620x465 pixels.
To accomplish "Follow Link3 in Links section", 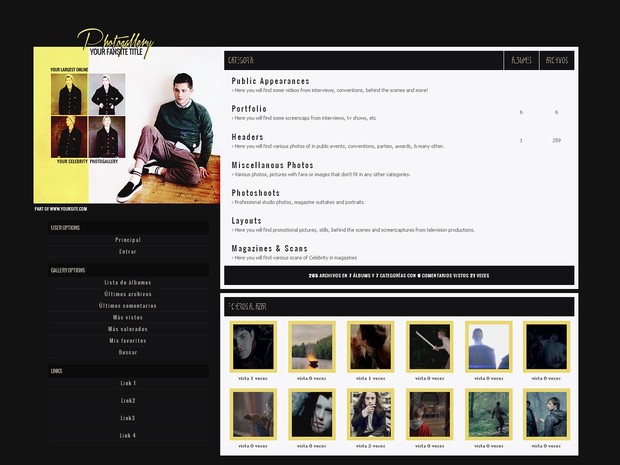I will click(128, 418).
